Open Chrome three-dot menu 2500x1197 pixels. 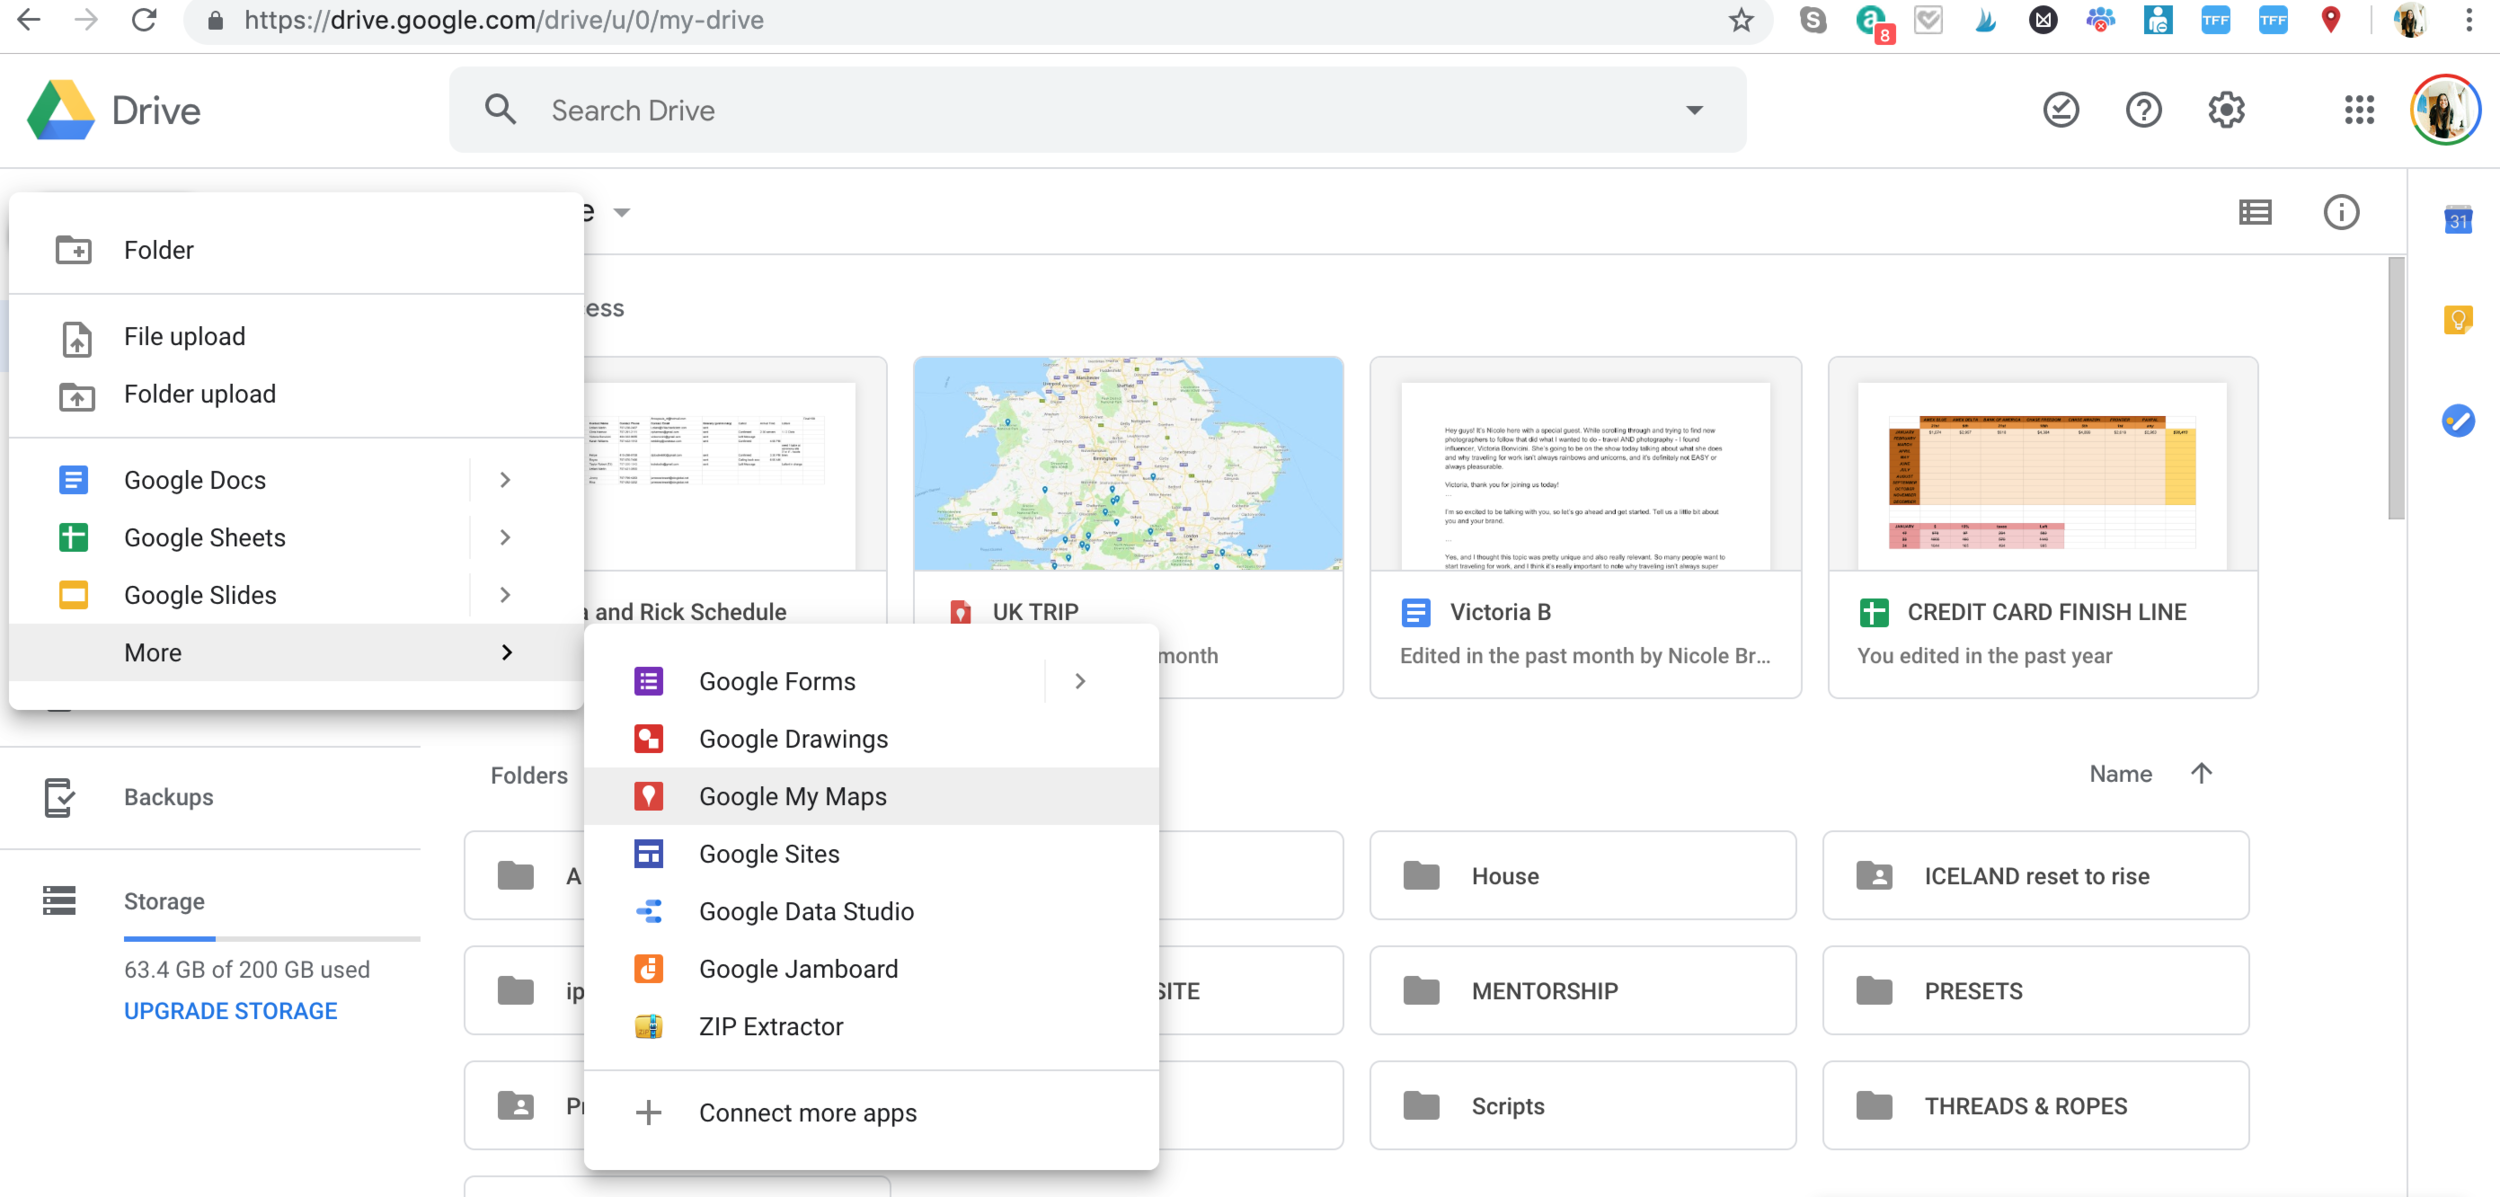(x=2469, y=20)
